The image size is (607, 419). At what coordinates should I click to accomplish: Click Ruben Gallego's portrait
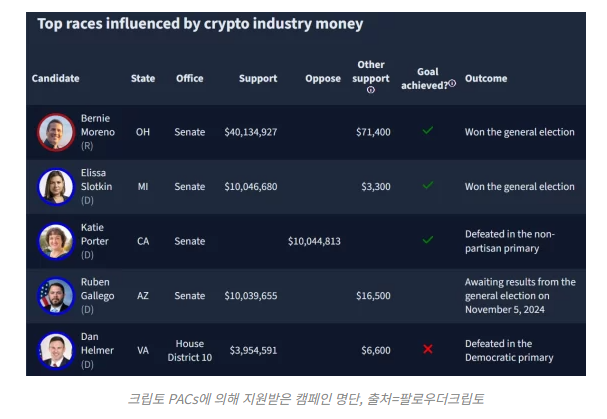point(56,295)
